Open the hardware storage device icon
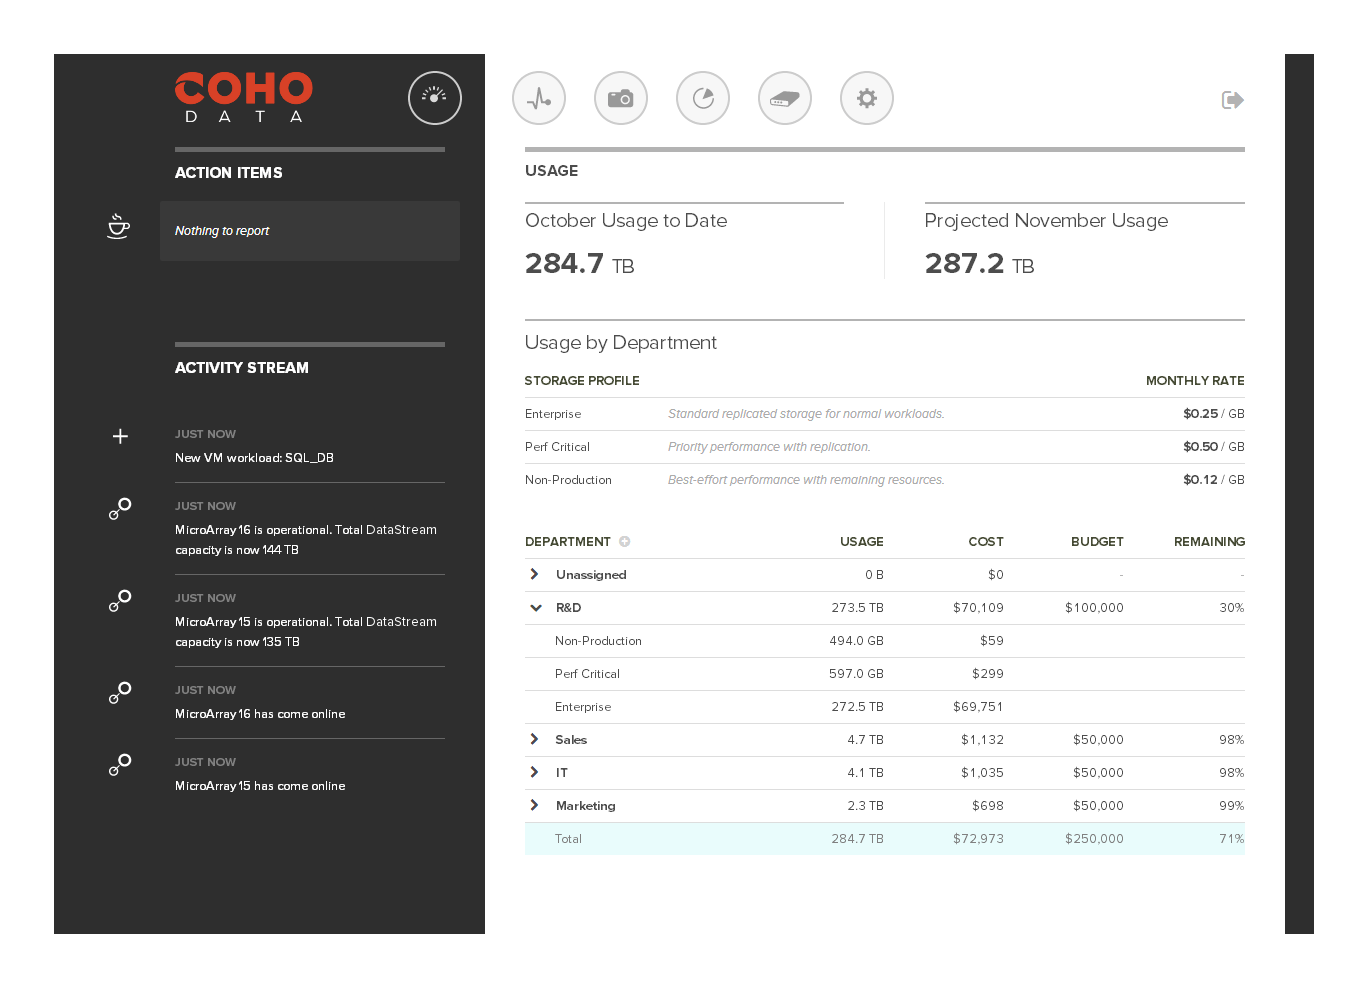 coord(785,98)
